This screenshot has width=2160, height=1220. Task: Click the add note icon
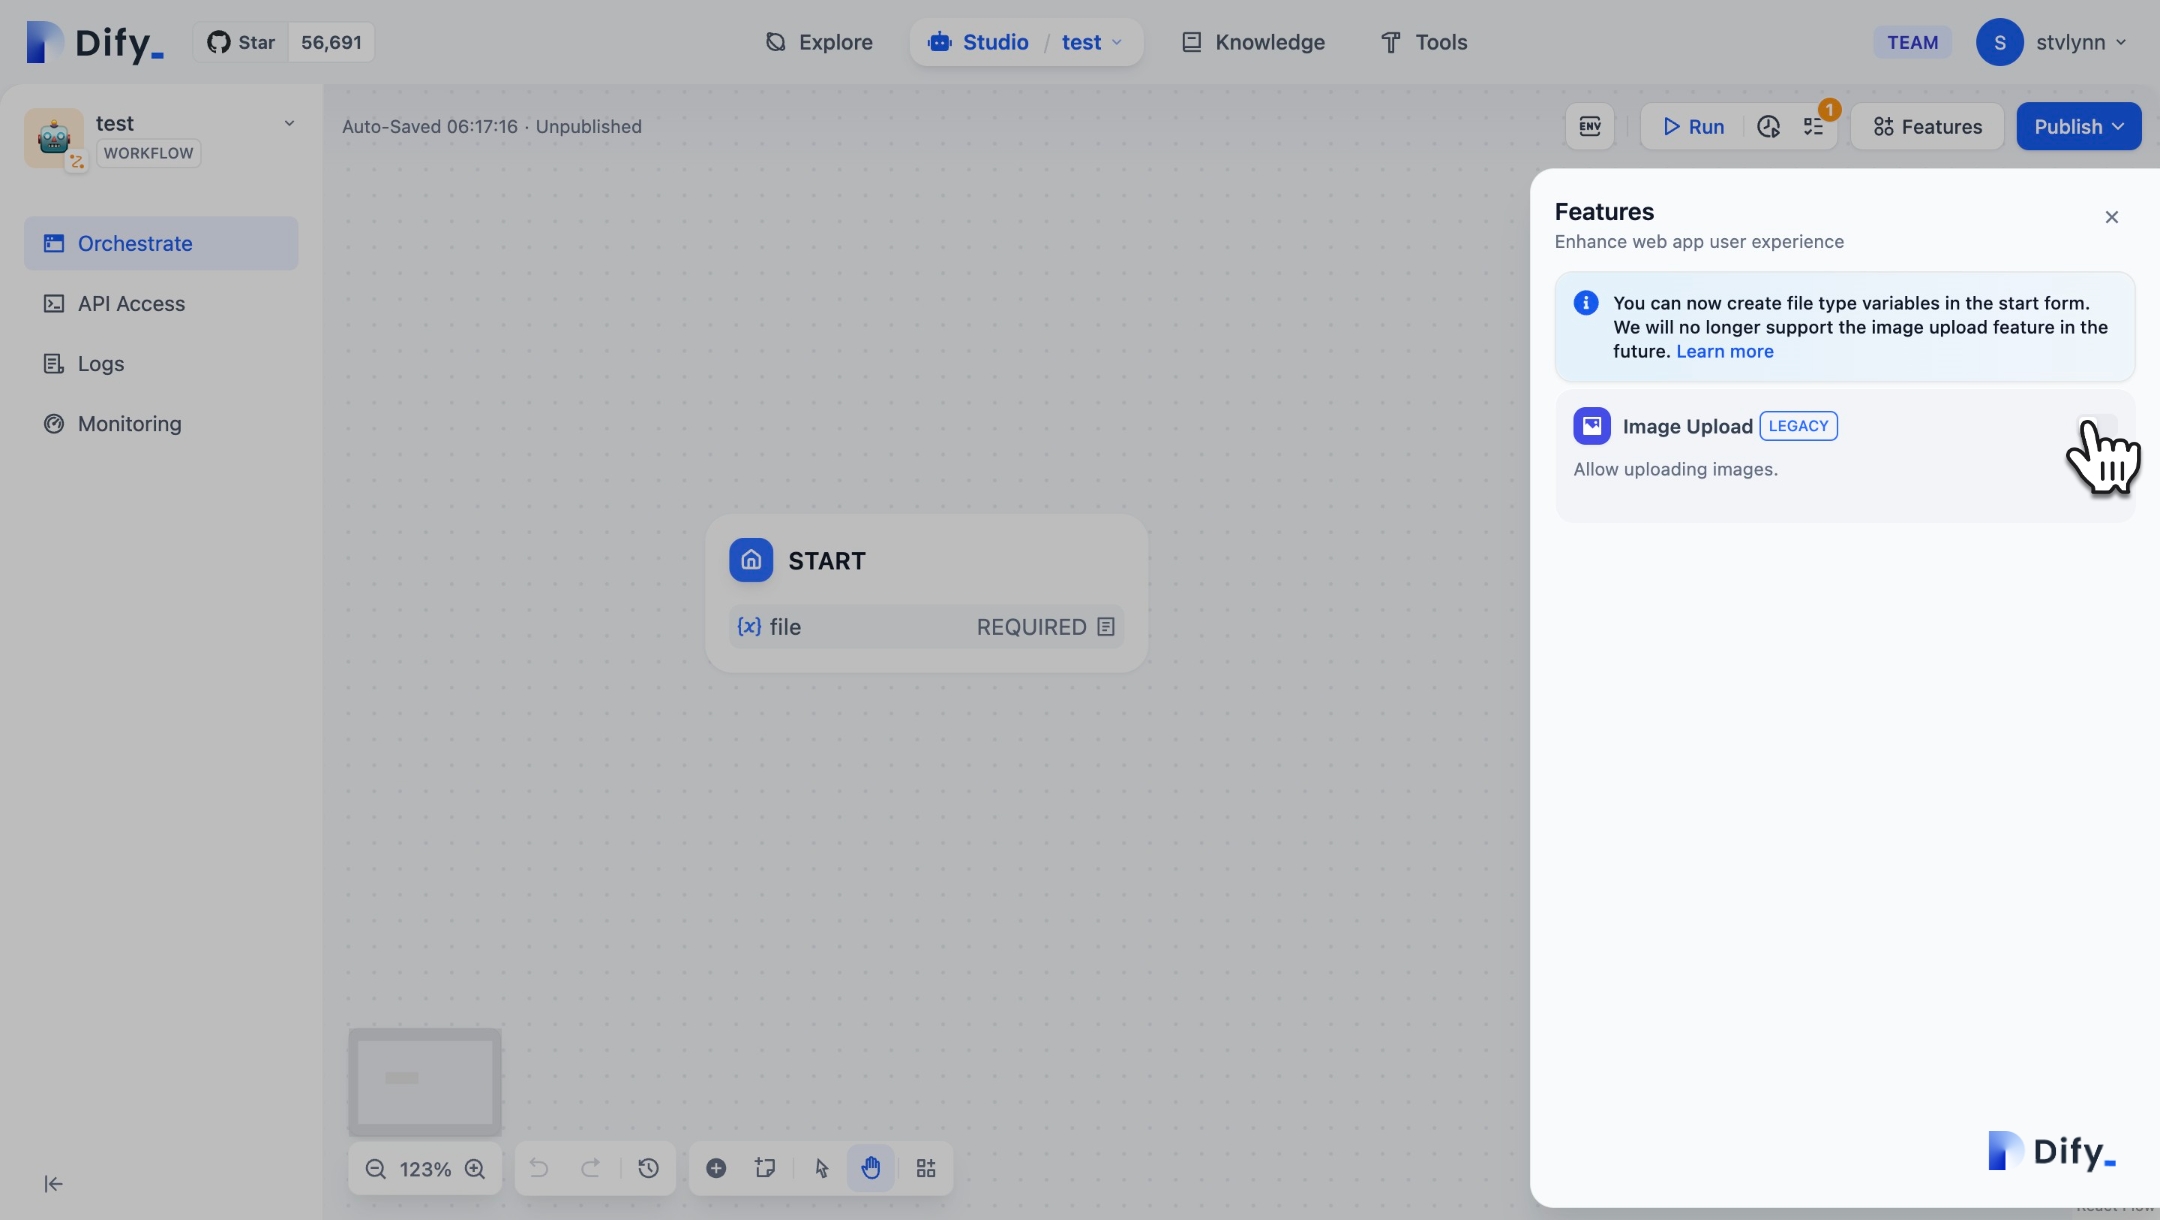point(766,1168)
